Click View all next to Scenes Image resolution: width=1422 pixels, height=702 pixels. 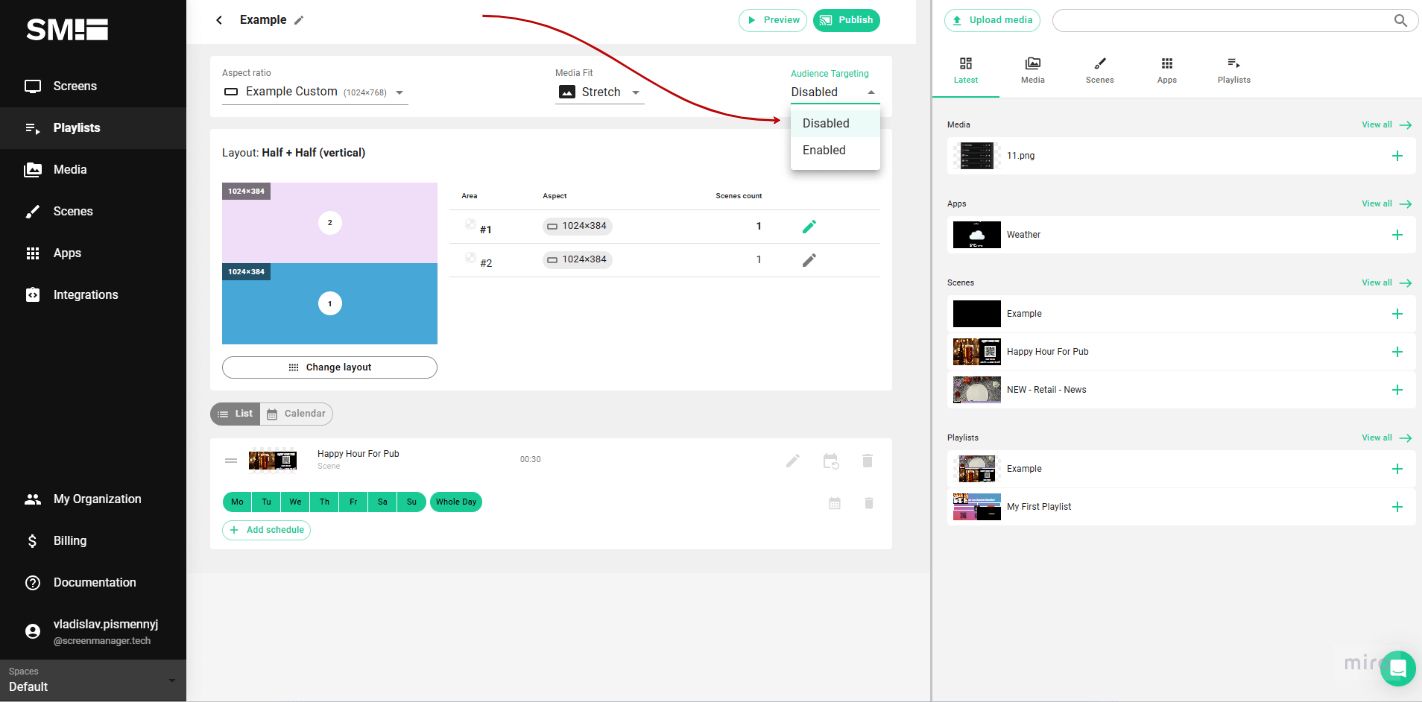tap(1377, 283)
